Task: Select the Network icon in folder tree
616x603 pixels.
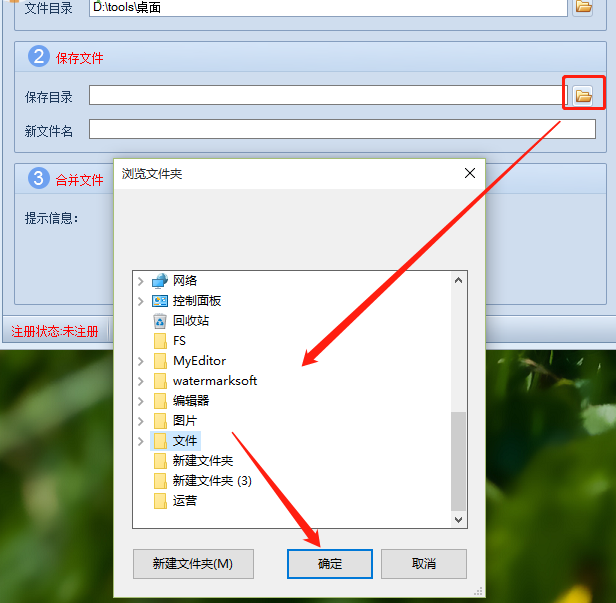Action: (160, 281)
